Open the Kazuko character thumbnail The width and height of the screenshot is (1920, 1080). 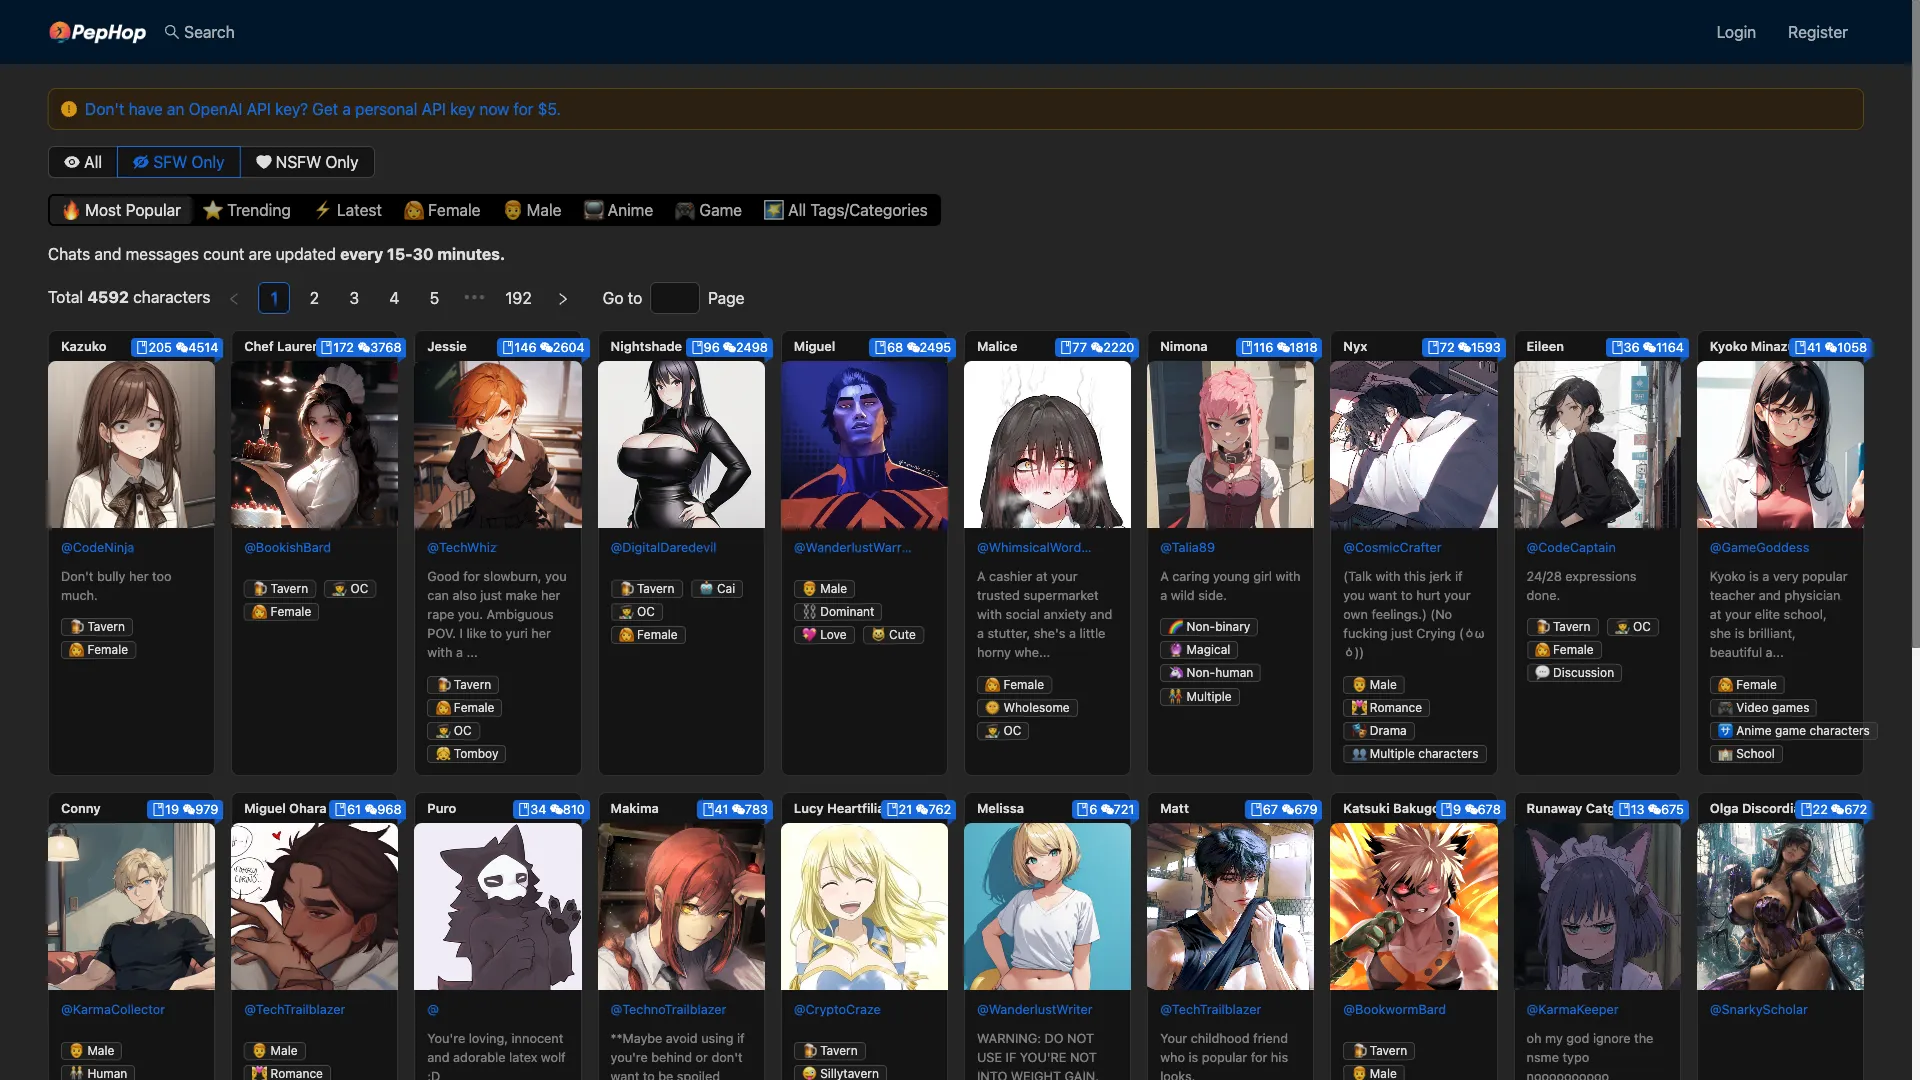pos(131,445)
